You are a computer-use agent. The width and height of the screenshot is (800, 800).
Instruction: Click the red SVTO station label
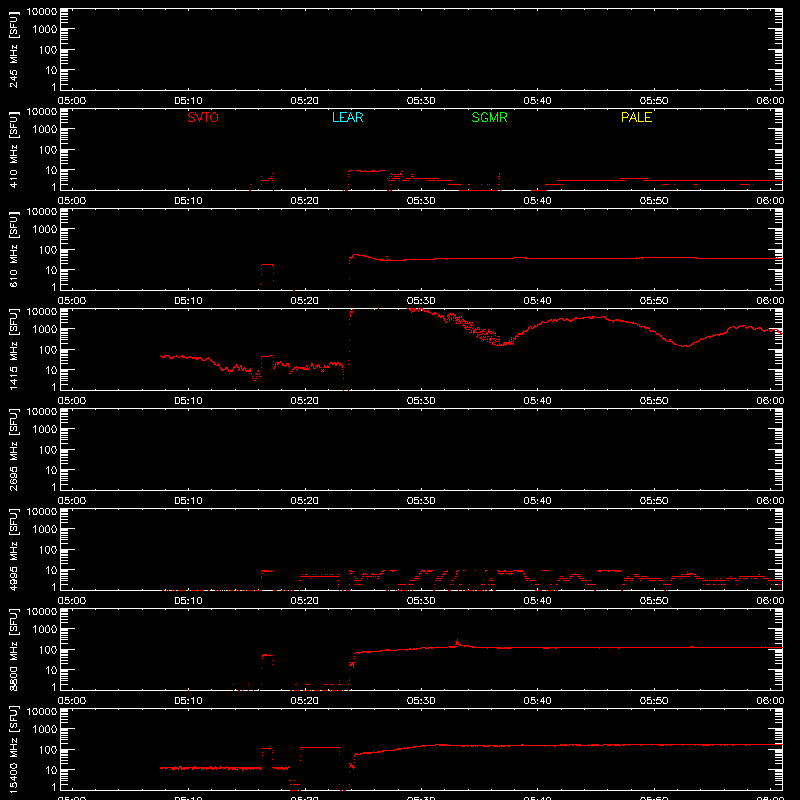(x=203, y=117)
